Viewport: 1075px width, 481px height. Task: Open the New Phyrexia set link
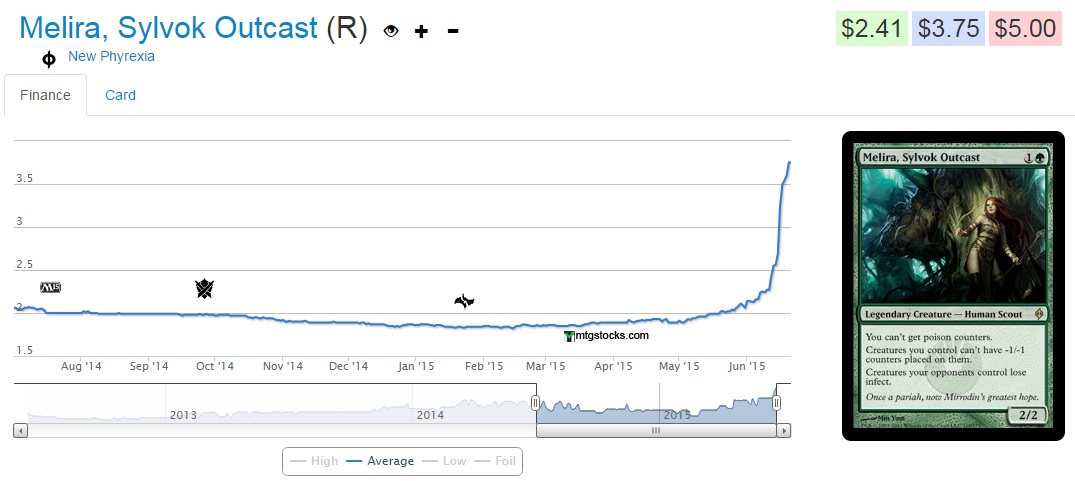click(x=111, y=56)
